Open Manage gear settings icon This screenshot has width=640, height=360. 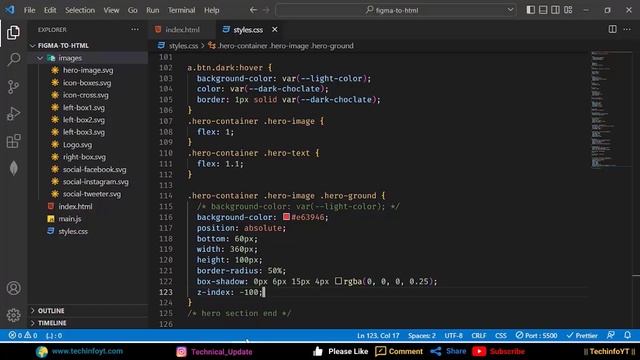tap(13, 315)
